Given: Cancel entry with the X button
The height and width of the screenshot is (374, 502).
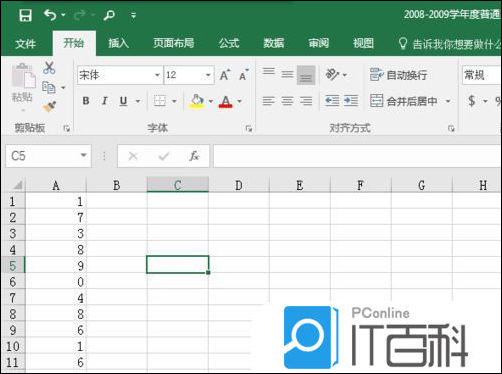Looking at the screenshot, I should [133, 156].
